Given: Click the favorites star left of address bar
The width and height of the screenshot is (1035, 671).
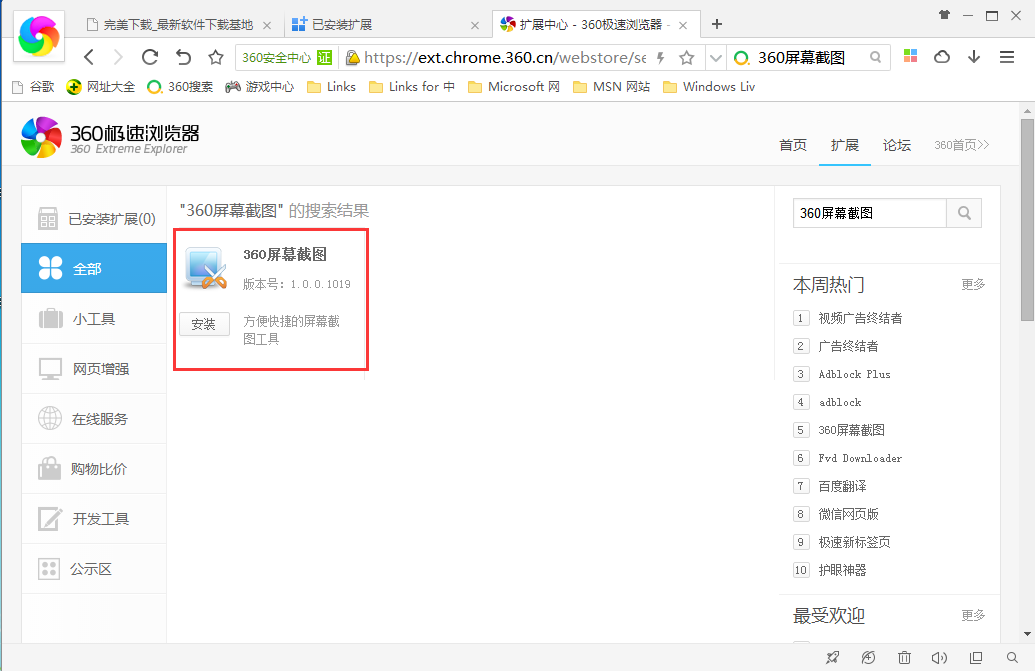Looking at the screenshot, I should click(216, 57).
